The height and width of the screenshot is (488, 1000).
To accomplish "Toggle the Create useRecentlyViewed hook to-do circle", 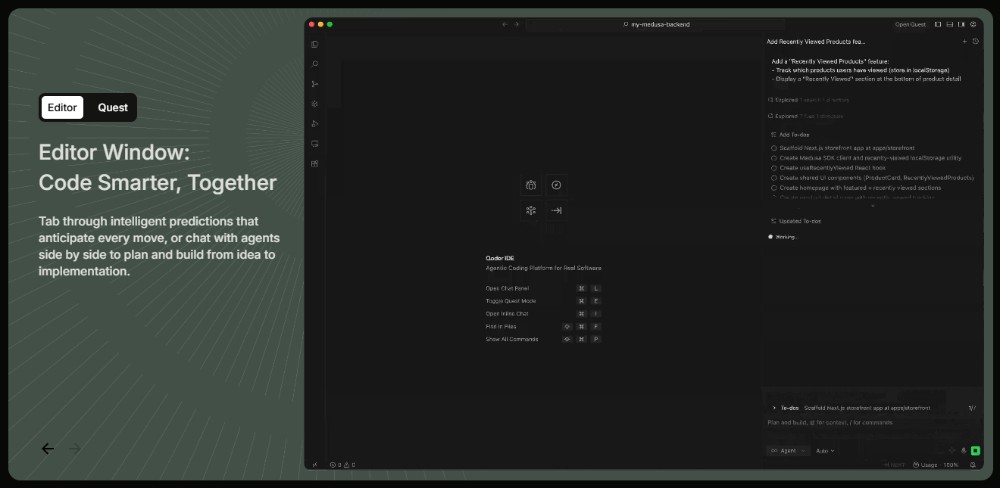I will coord(774,168).
